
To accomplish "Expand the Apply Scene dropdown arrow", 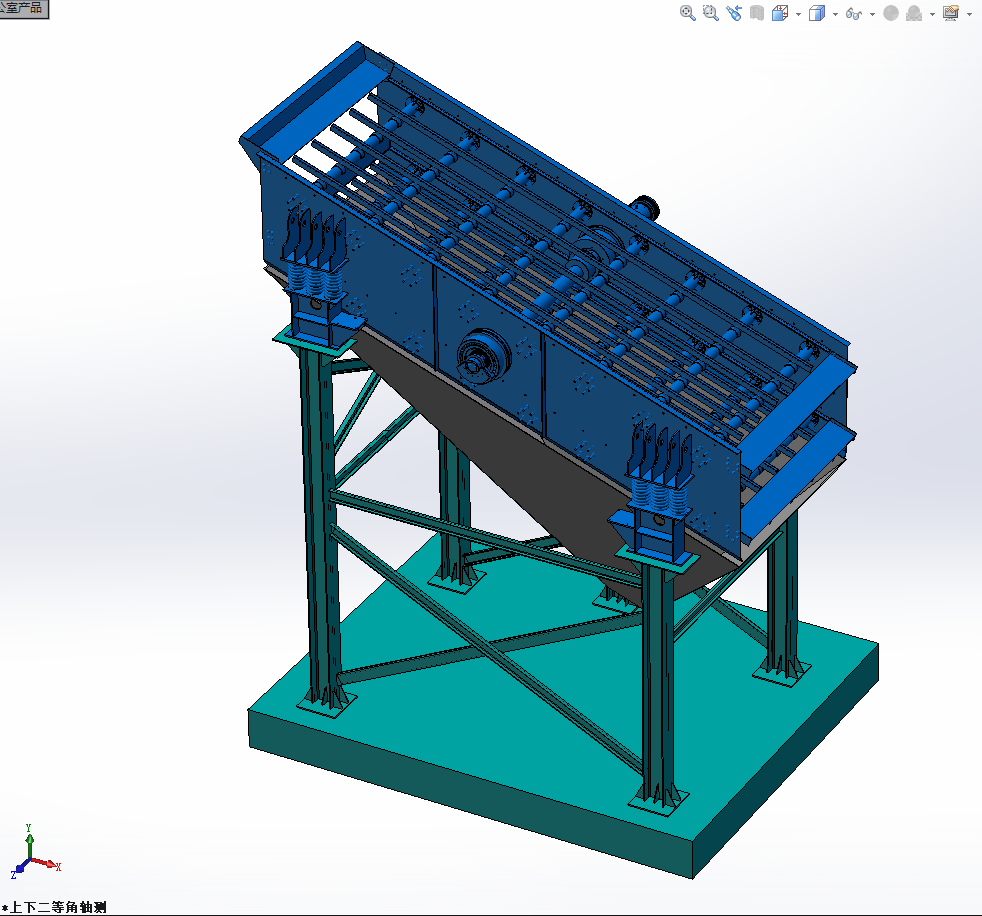I will [x=932, y=14].
